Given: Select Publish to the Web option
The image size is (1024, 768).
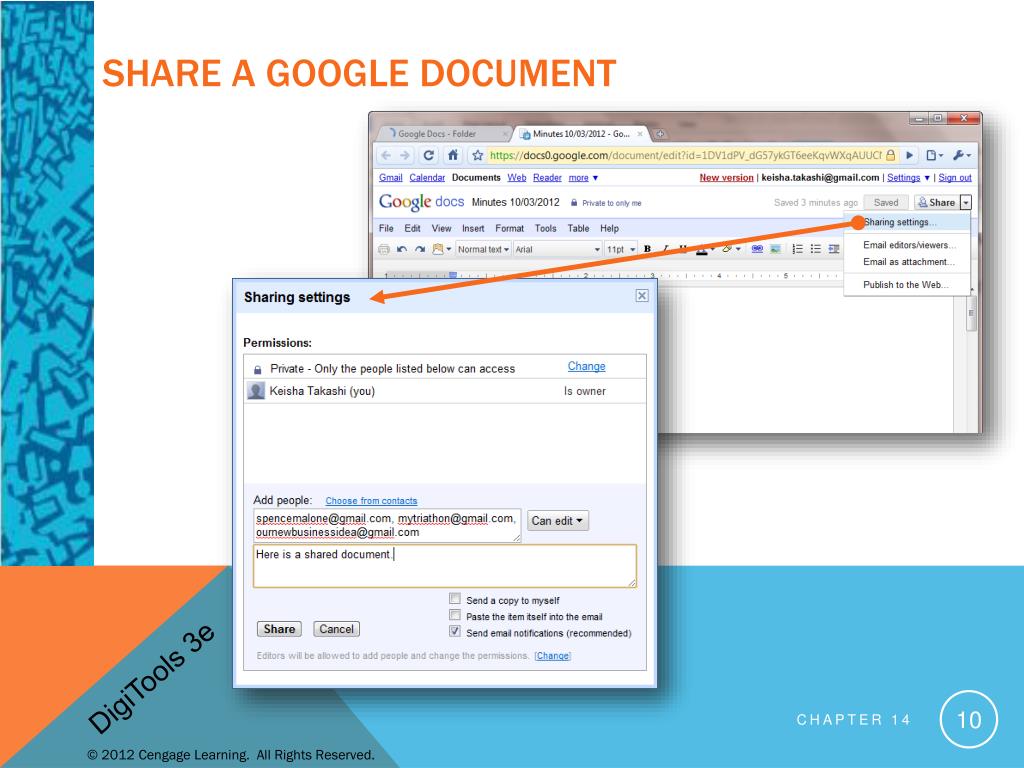Looking at the screenshot, I should click(x=906, y=285).
